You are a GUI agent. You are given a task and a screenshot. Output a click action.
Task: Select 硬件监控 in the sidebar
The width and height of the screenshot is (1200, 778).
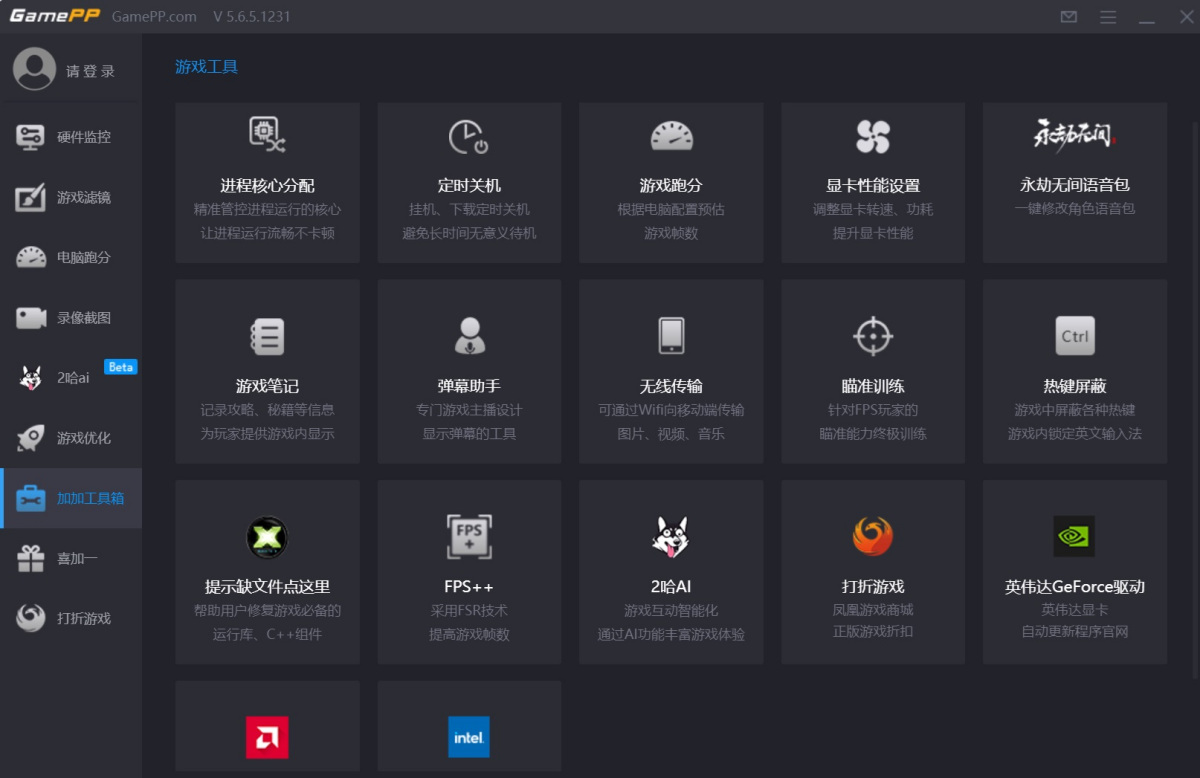tap(70, 136)
